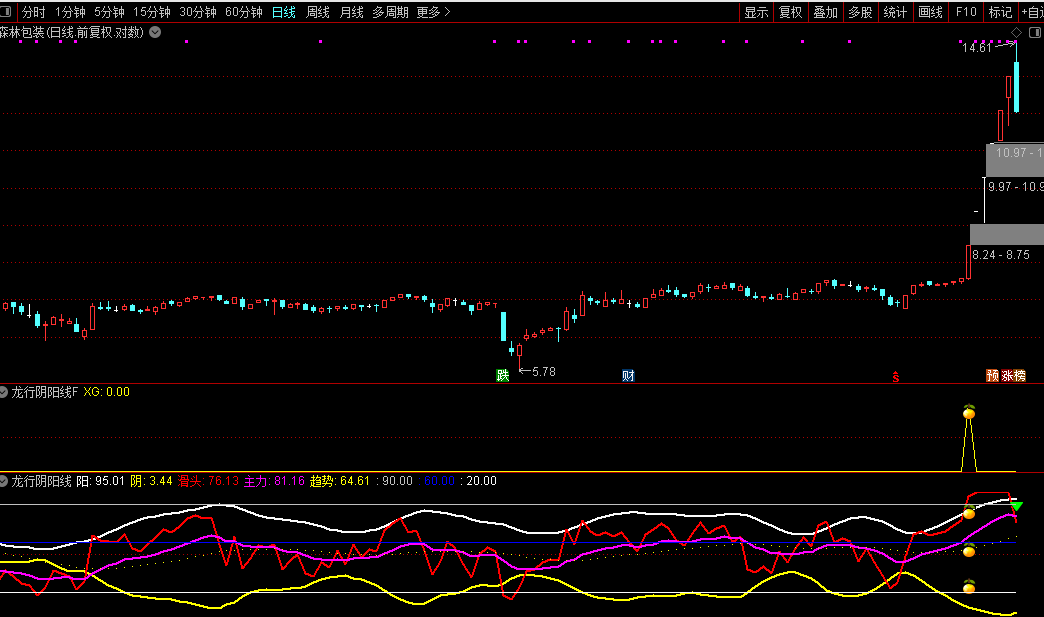This screenshot has width=1044, height=617.
Task: Click the panel toggle icon left of 分时
Action: 7,12
